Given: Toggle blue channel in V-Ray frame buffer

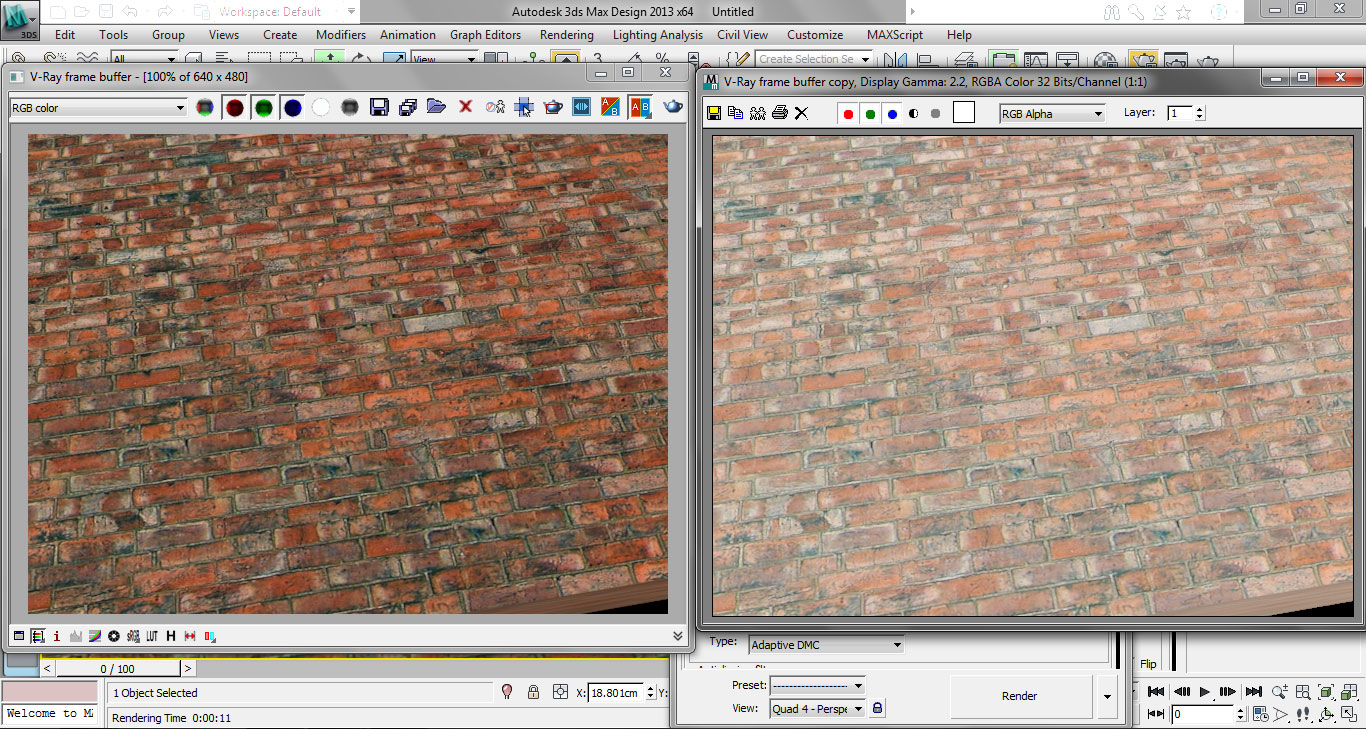Looking at the screenshot, I should coord(292,107).
